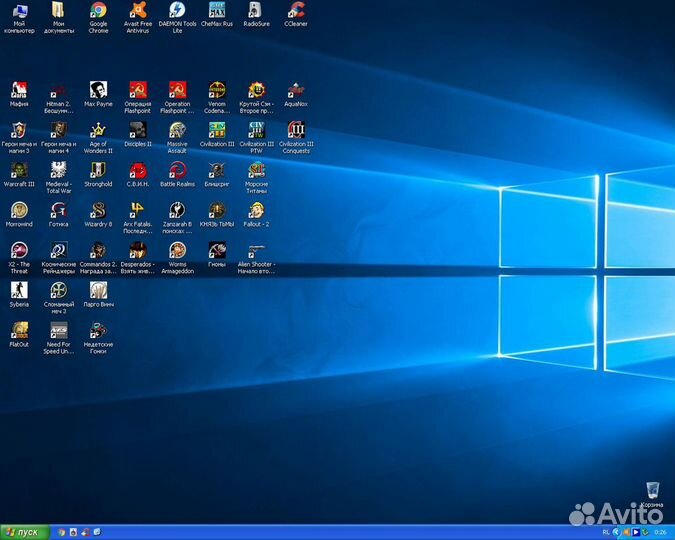Click the RU language indicator in tray
This screenshot has width=675, height=540.
coord(606,533)
